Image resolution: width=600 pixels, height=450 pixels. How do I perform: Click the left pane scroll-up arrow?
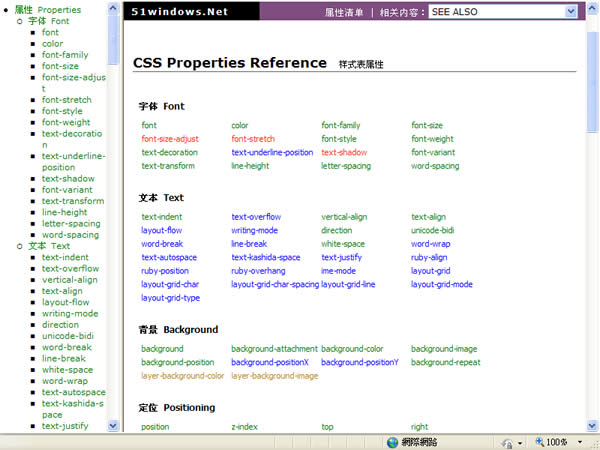point(113,8)
